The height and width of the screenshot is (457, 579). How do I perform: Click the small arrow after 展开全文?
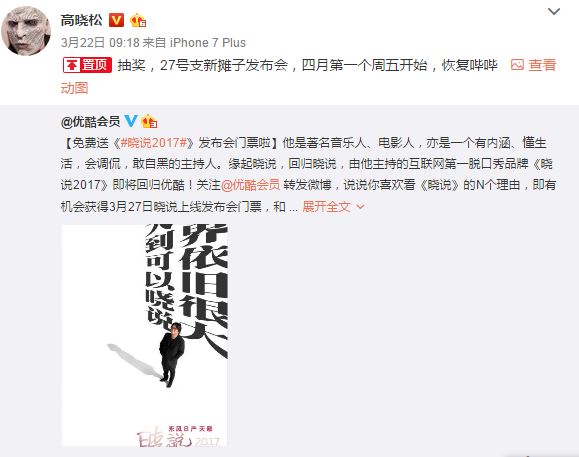tap(360, 207)
